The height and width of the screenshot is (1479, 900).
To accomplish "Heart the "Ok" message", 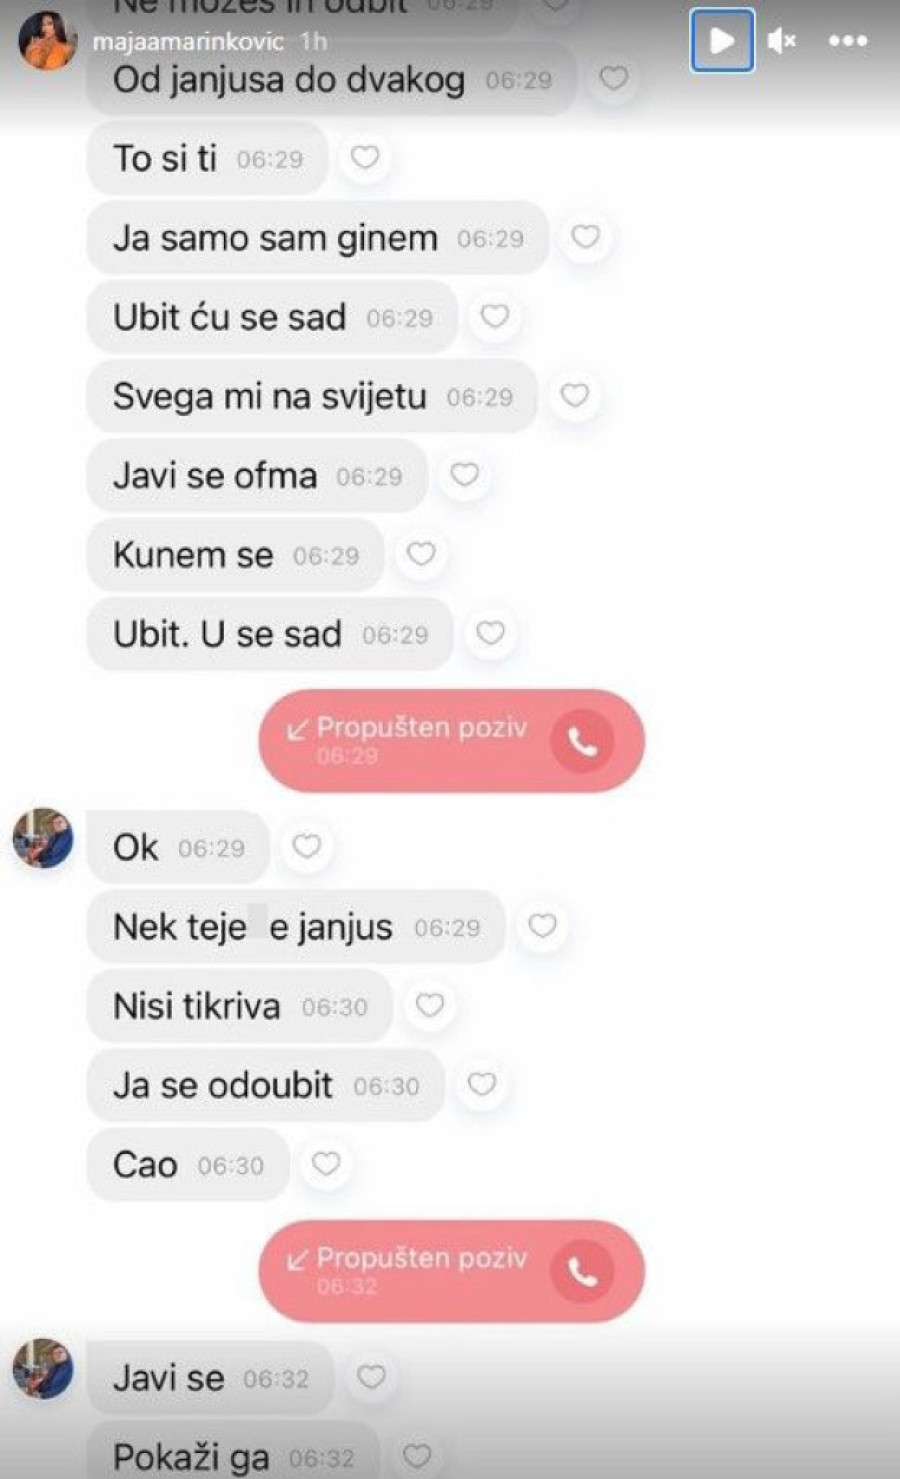I will 306,847.
